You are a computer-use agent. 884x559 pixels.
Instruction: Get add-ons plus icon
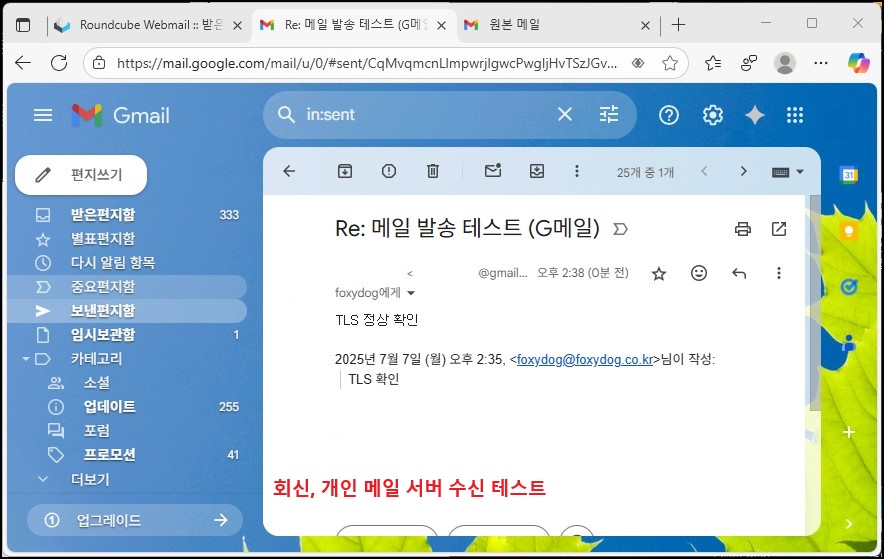pos(848,432)
